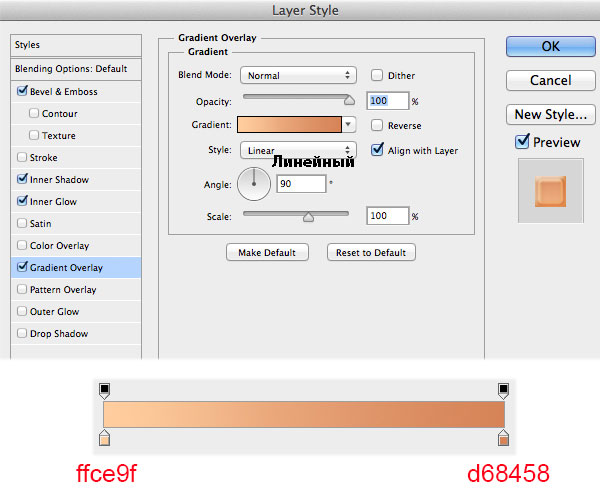Click the Scale slider handle
Image resolution: width=600 pixels, height=502 pixels.
[308, 217]
